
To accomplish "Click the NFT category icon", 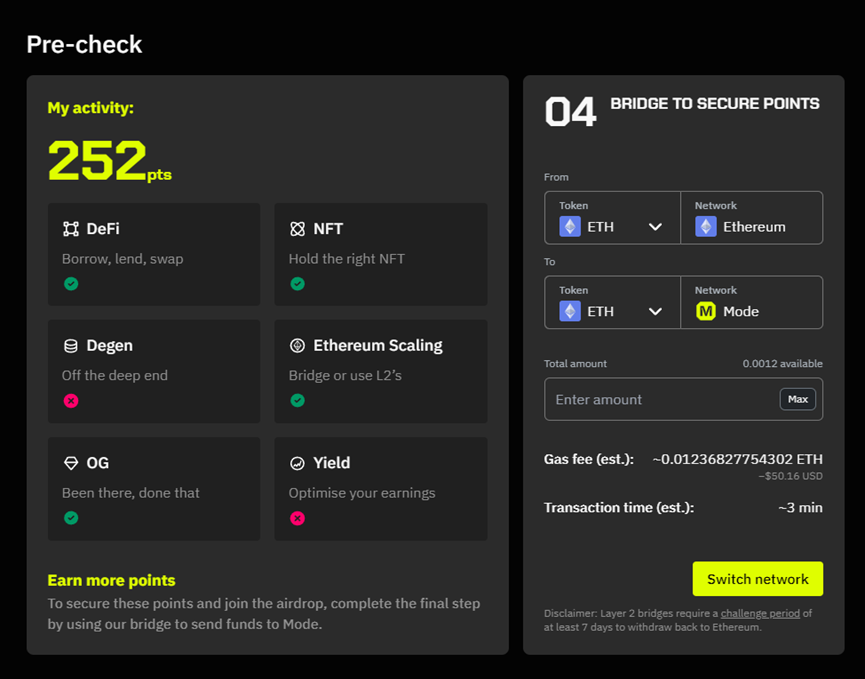I will [297, 229].
